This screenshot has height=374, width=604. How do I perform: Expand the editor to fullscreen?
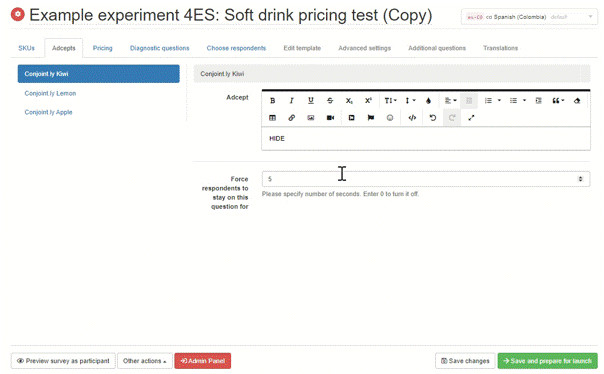[471, 118]
